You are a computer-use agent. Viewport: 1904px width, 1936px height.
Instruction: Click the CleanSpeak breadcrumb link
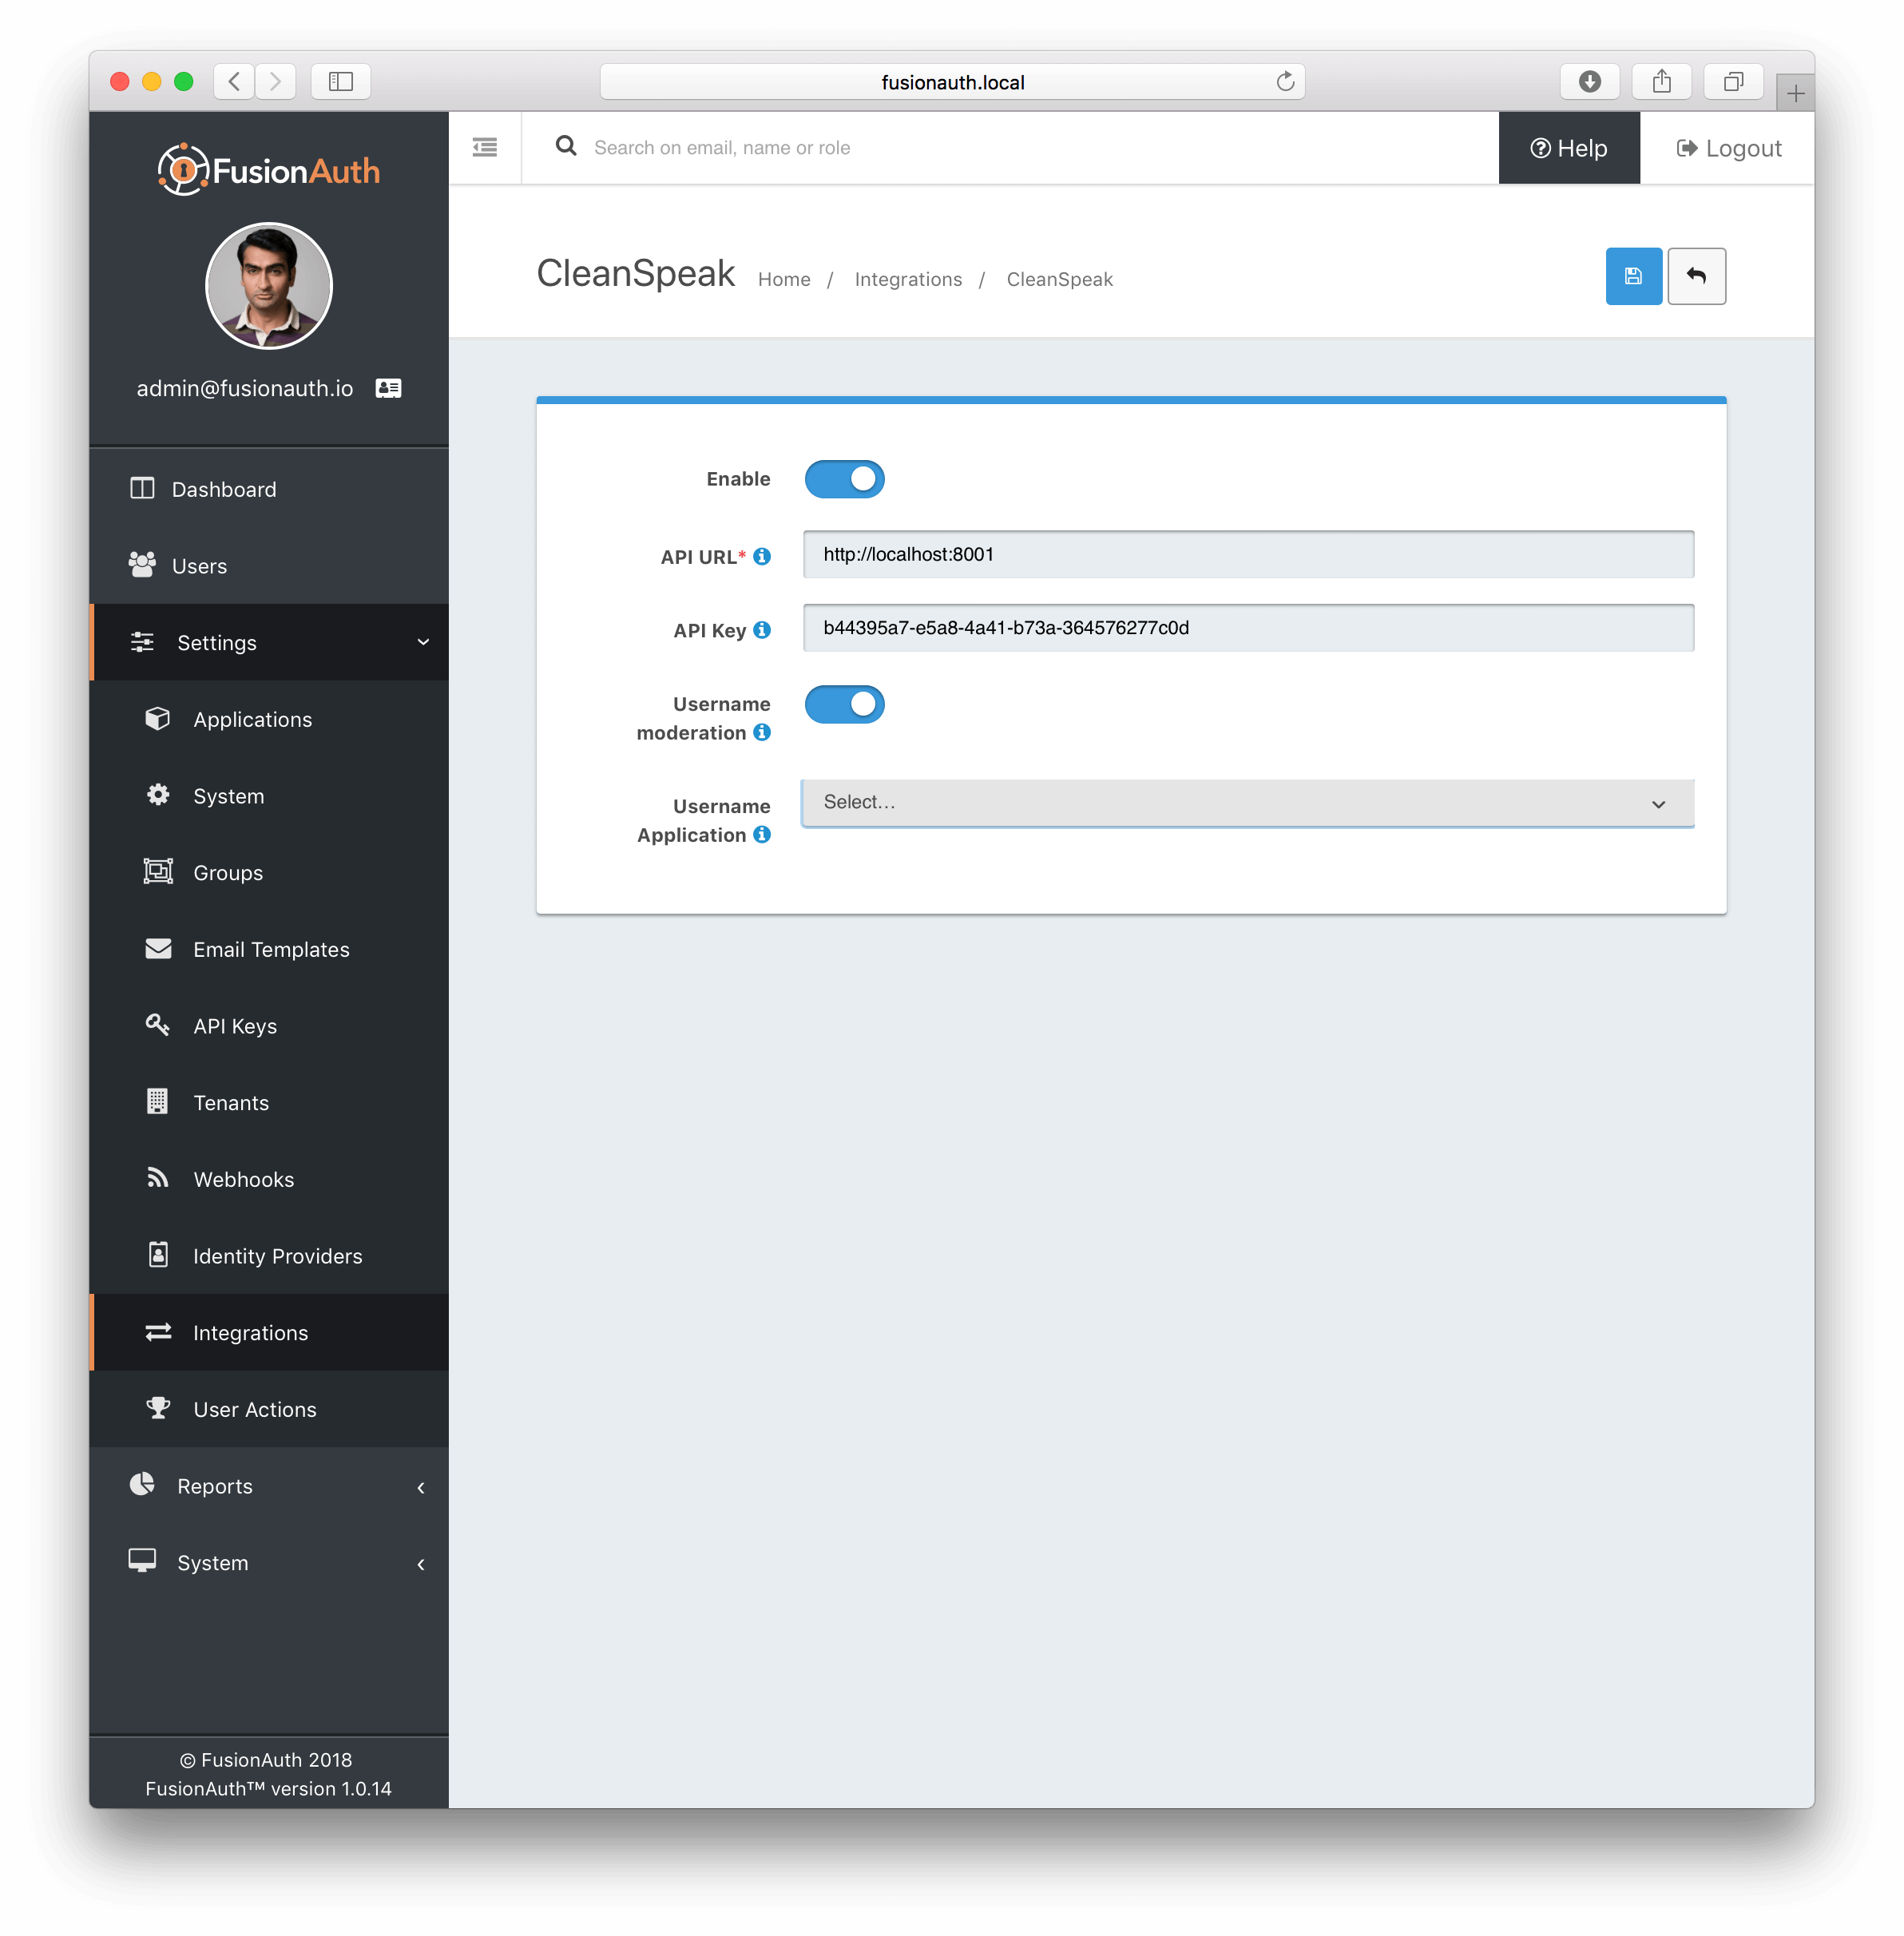click(x=1060, y=279)
